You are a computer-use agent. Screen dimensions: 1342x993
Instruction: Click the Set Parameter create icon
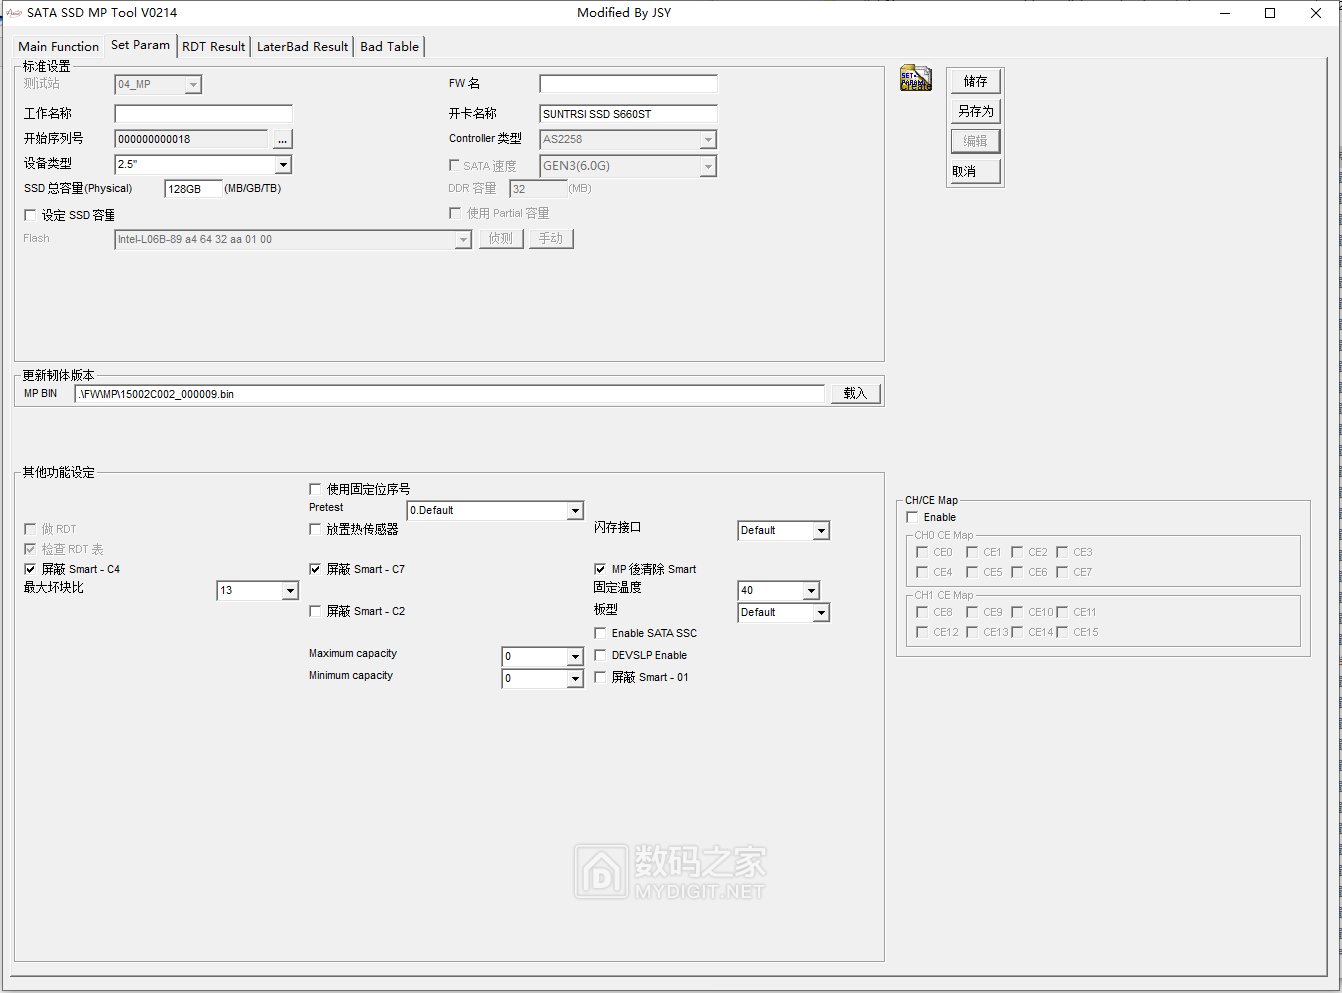click(x=915, y=79)
